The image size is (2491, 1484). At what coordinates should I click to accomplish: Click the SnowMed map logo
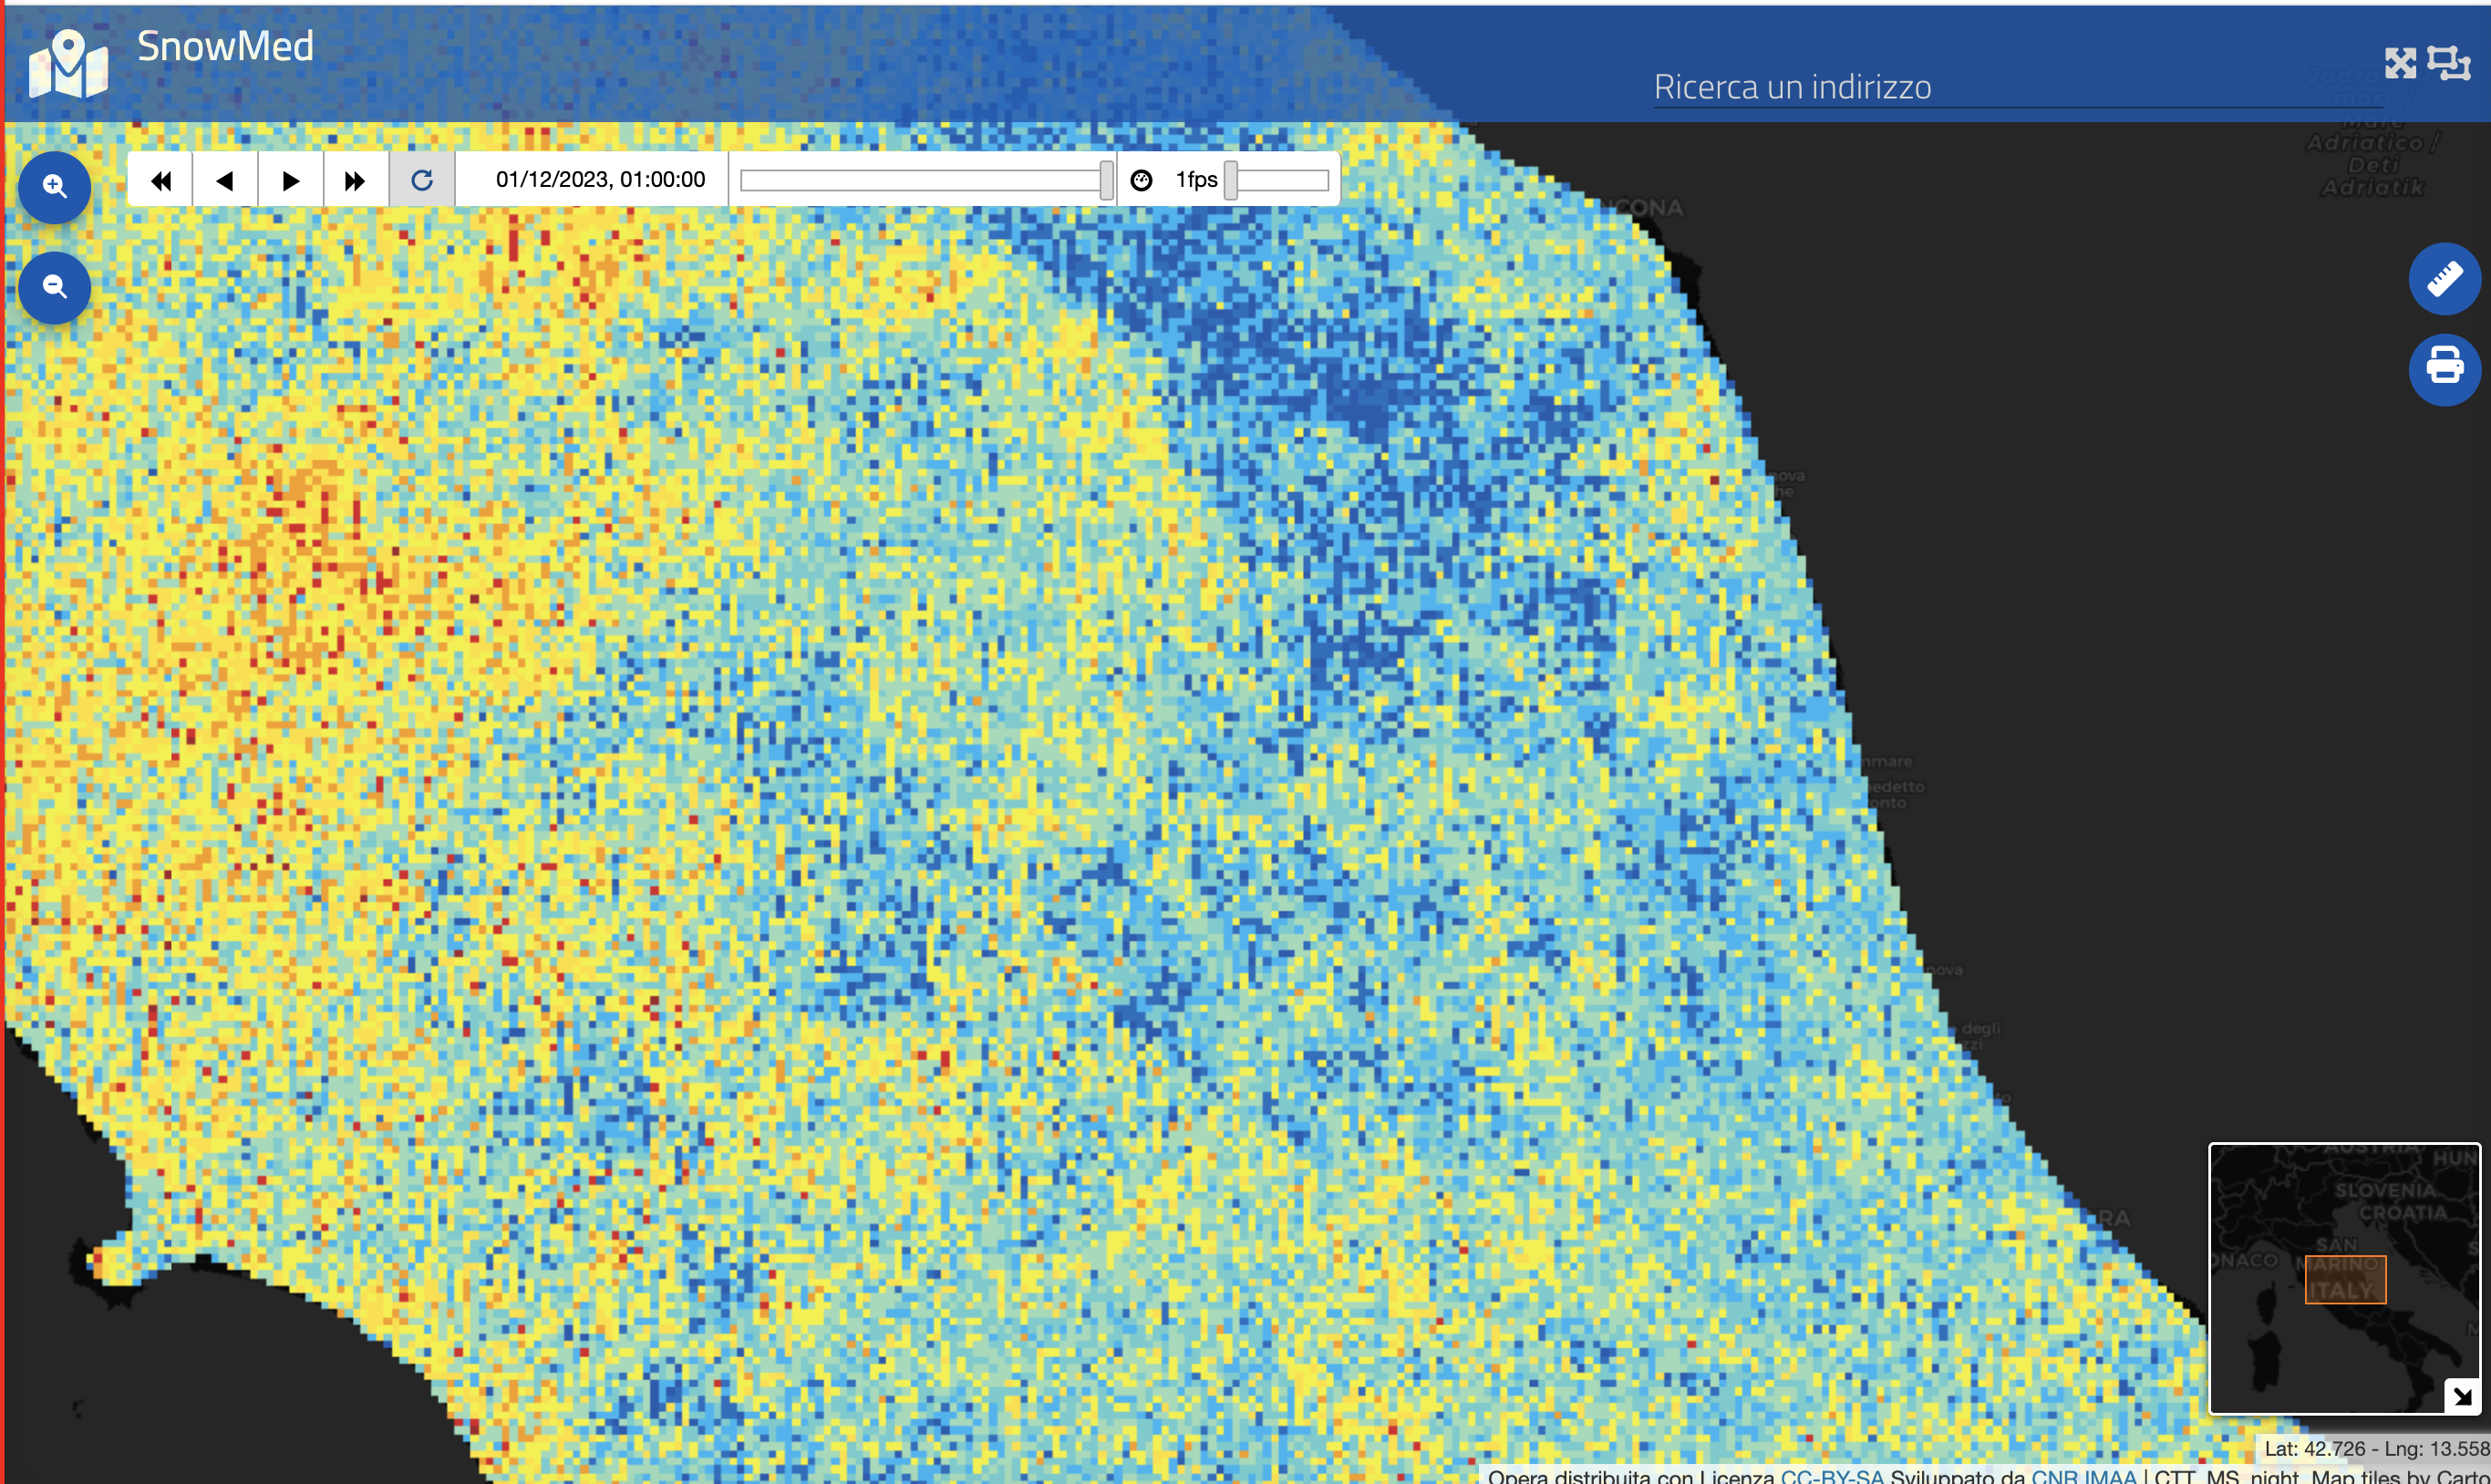(66, 62)
